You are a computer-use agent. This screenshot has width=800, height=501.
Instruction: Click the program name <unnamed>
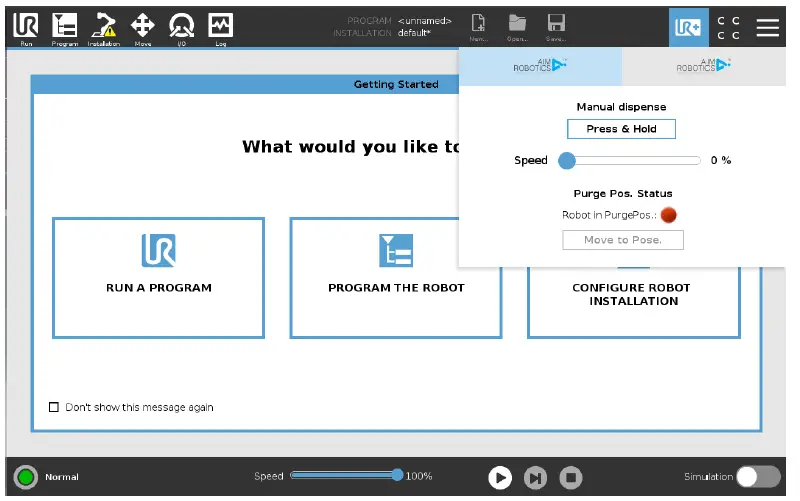coord(424,21)
